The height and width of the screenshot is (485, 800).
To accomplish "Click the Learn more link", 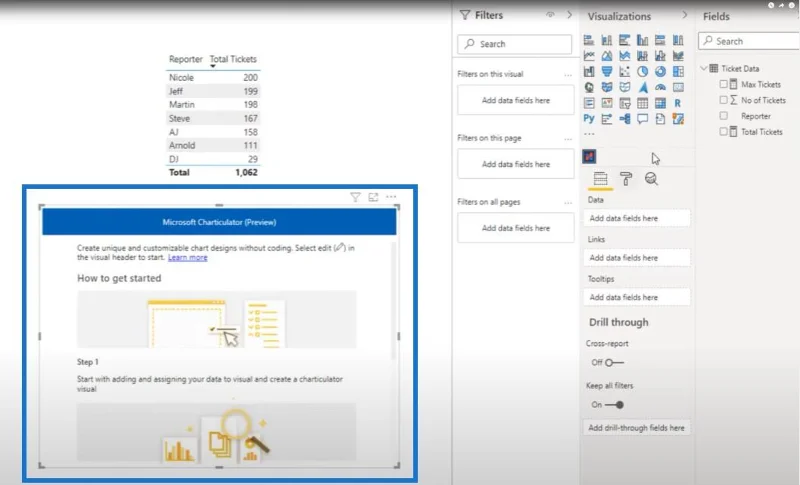I will point(188,258).
